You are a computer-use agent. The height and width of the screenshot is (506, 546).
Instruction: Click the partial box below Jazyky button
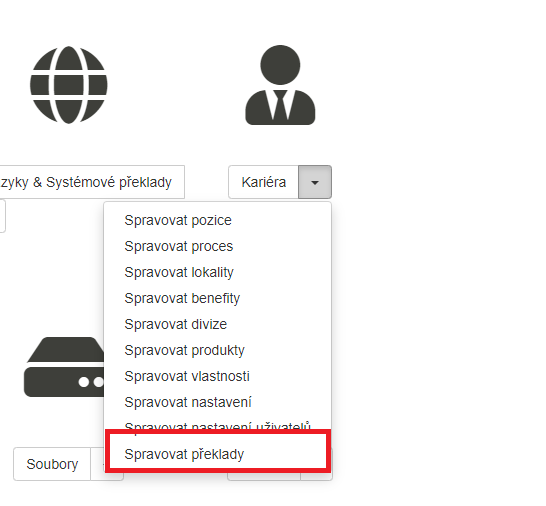coord(2,216)
